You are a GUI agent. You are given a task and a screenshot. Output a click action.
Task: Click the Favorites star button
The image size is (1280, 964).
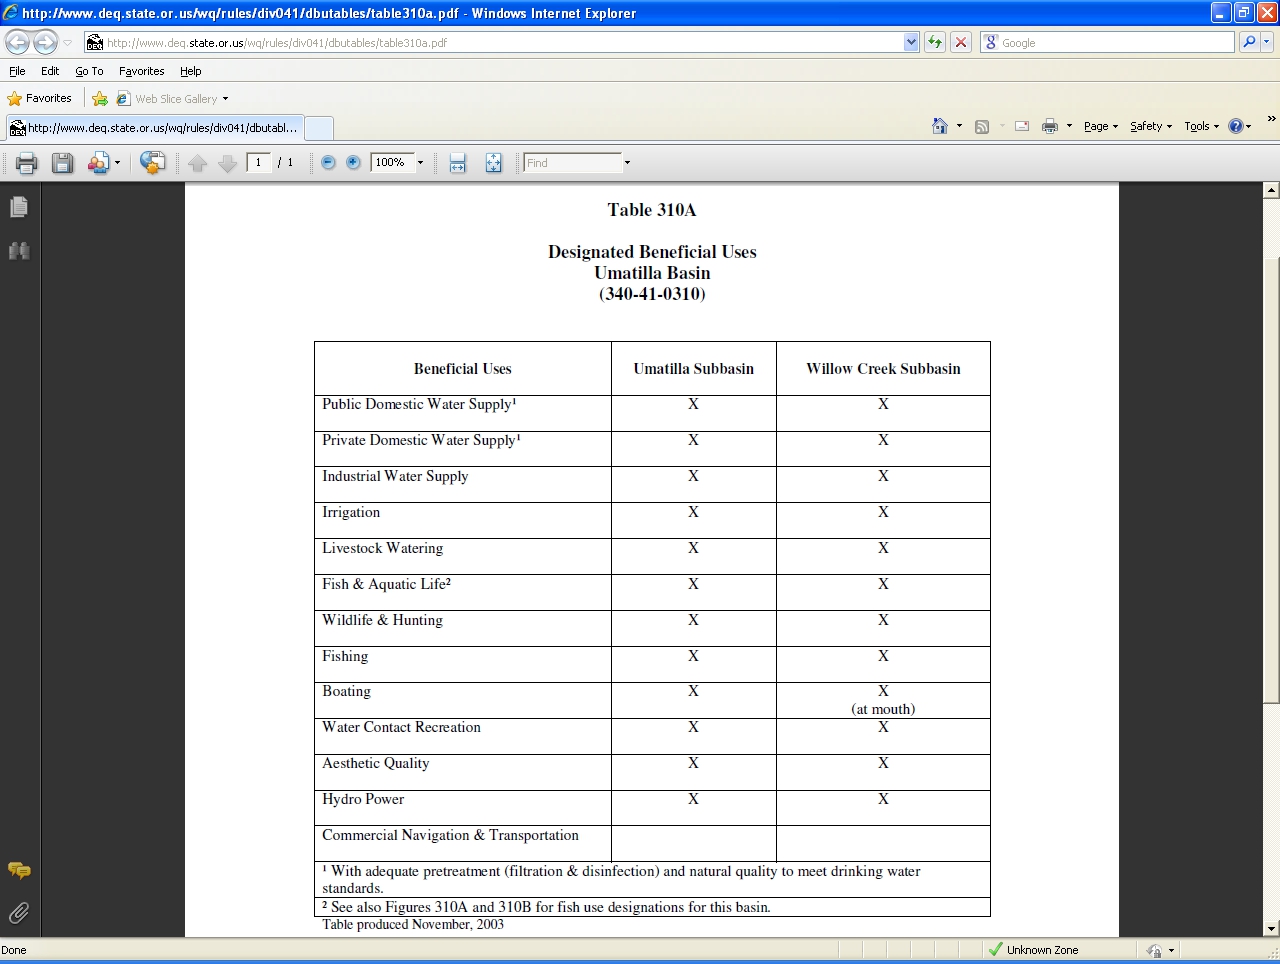coord(40,98)
